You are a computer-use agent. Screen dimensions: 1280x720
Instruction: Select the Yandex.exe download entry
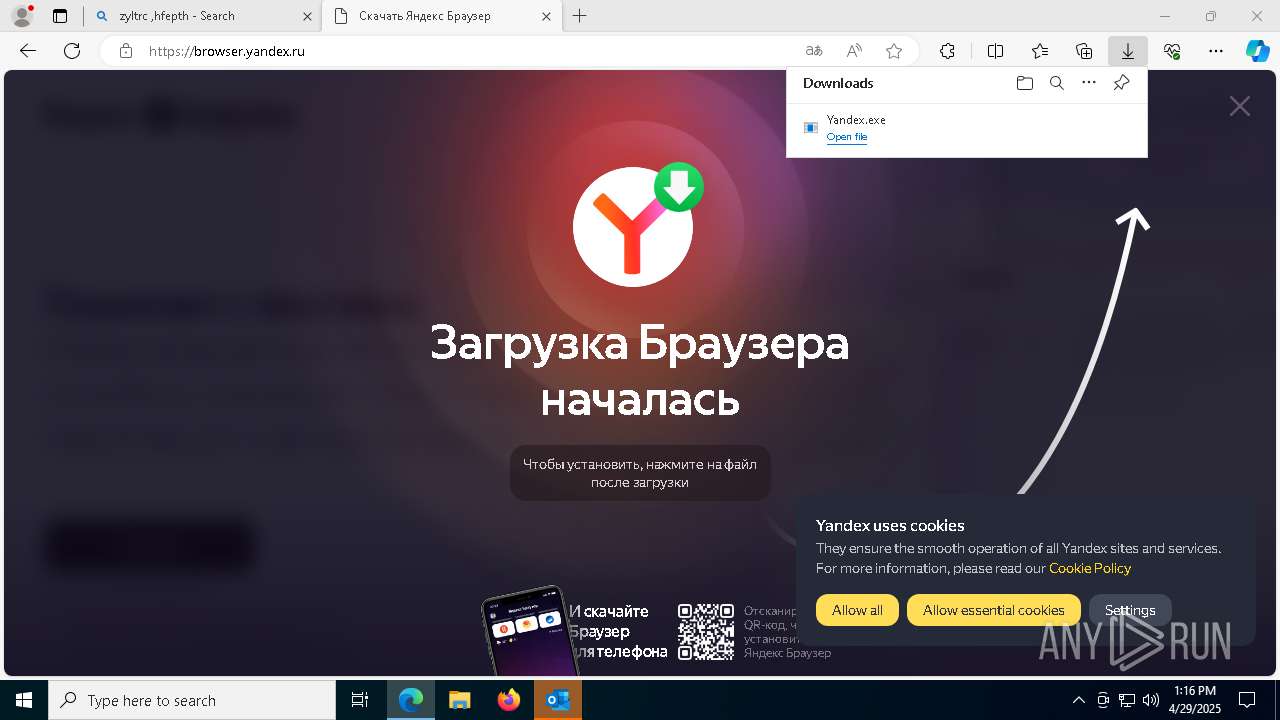click(x=966, y=128)
